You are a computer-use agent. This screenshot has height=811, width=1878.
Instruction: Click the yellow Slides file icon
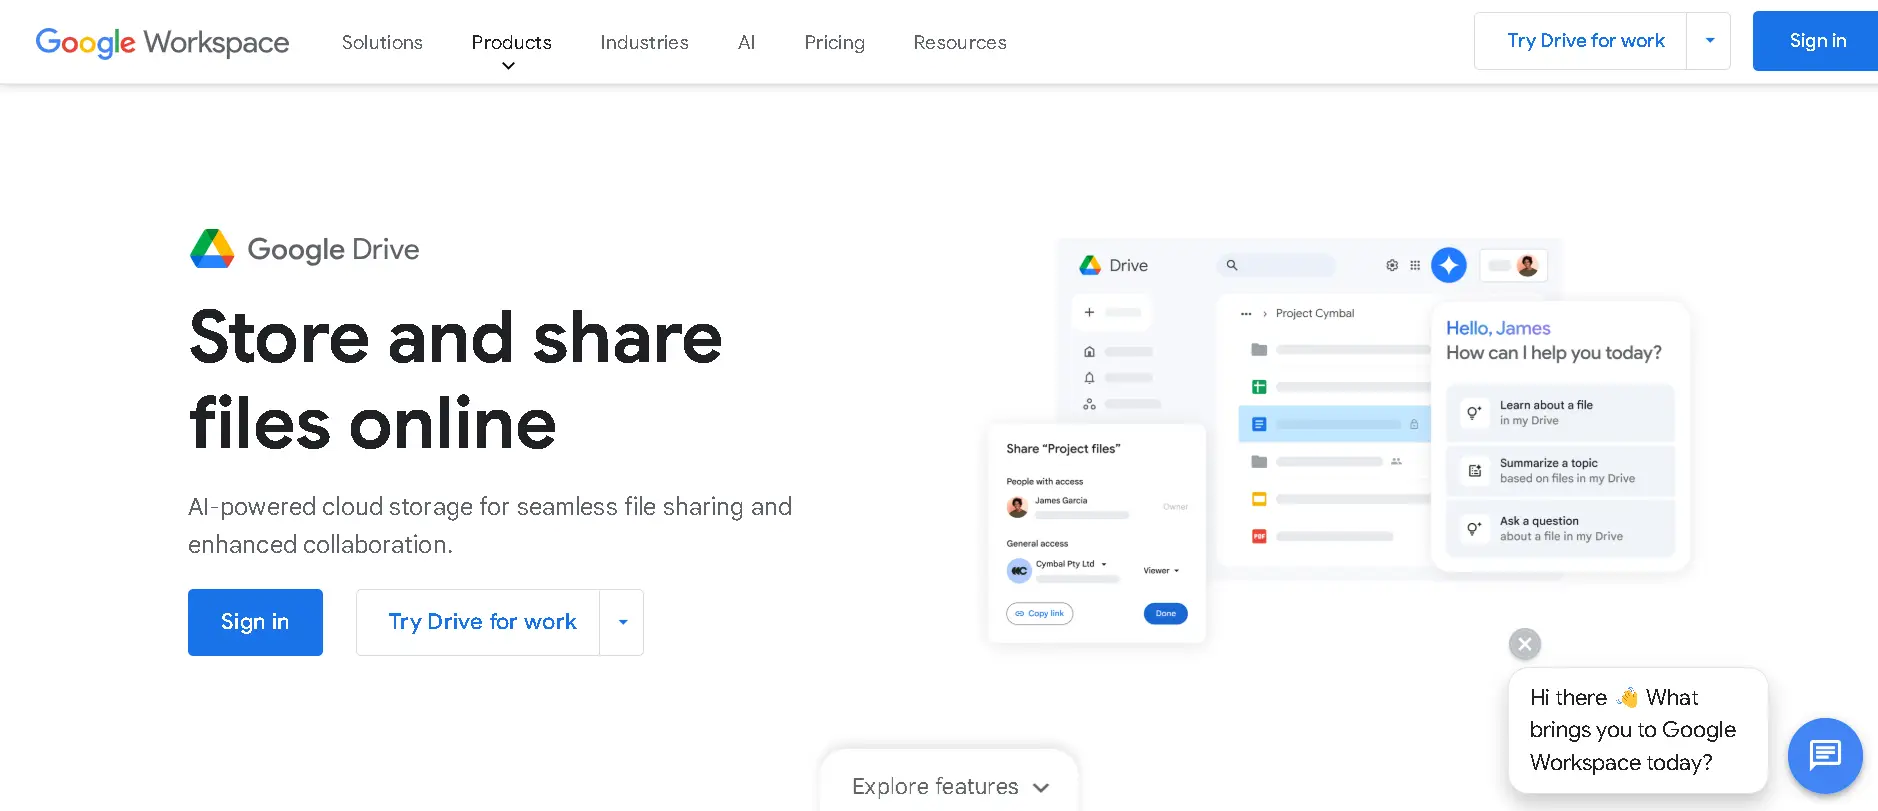[x=1259, y=499]
